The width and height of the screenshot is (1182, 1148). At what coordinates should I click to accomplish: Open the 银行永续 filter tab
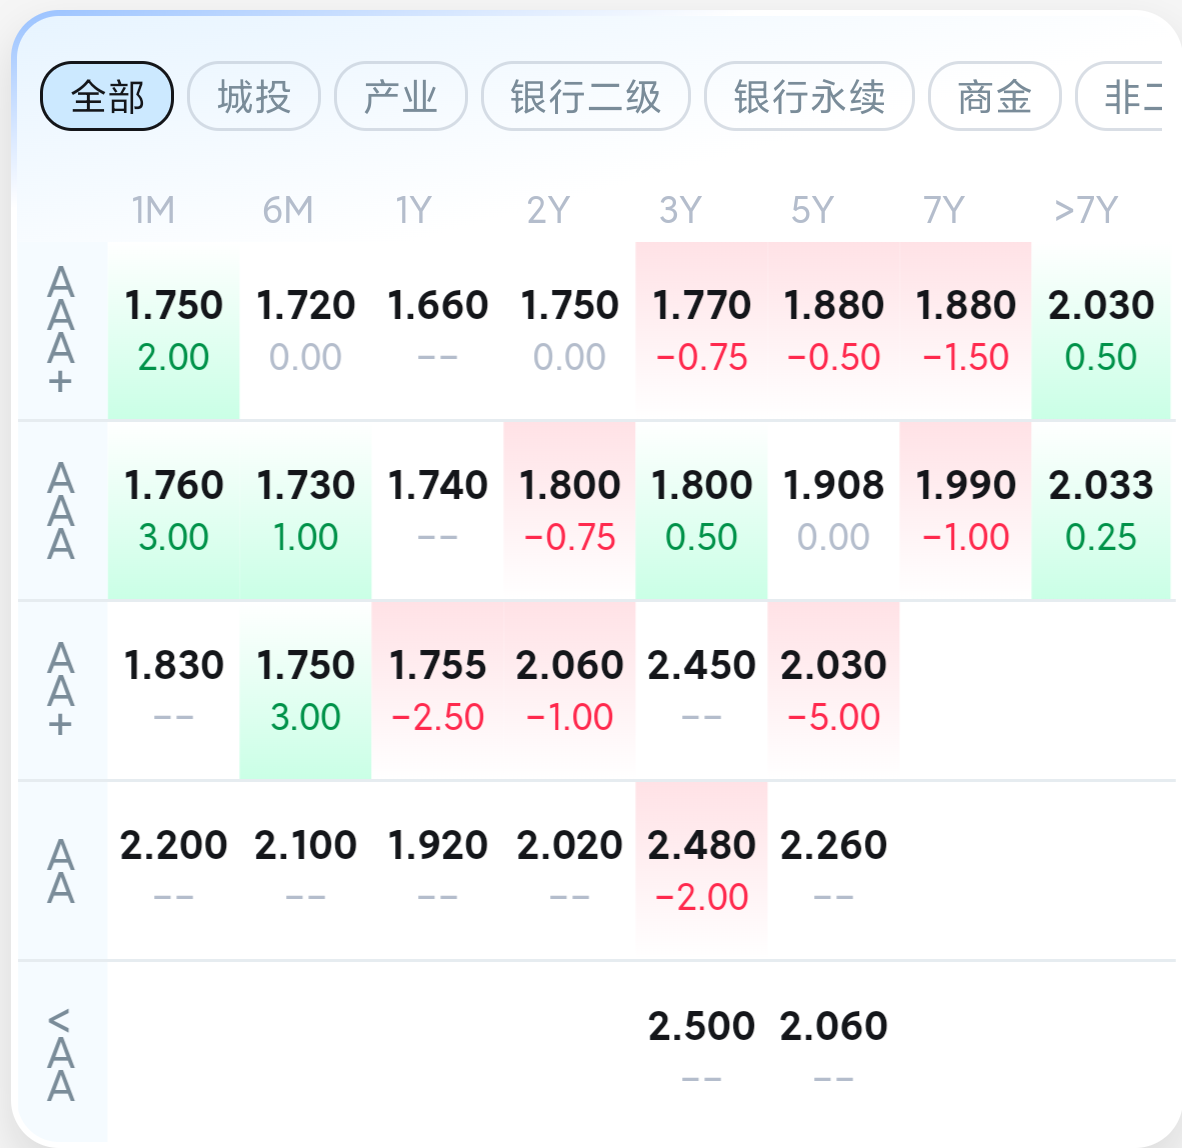(x=809, y=97)
